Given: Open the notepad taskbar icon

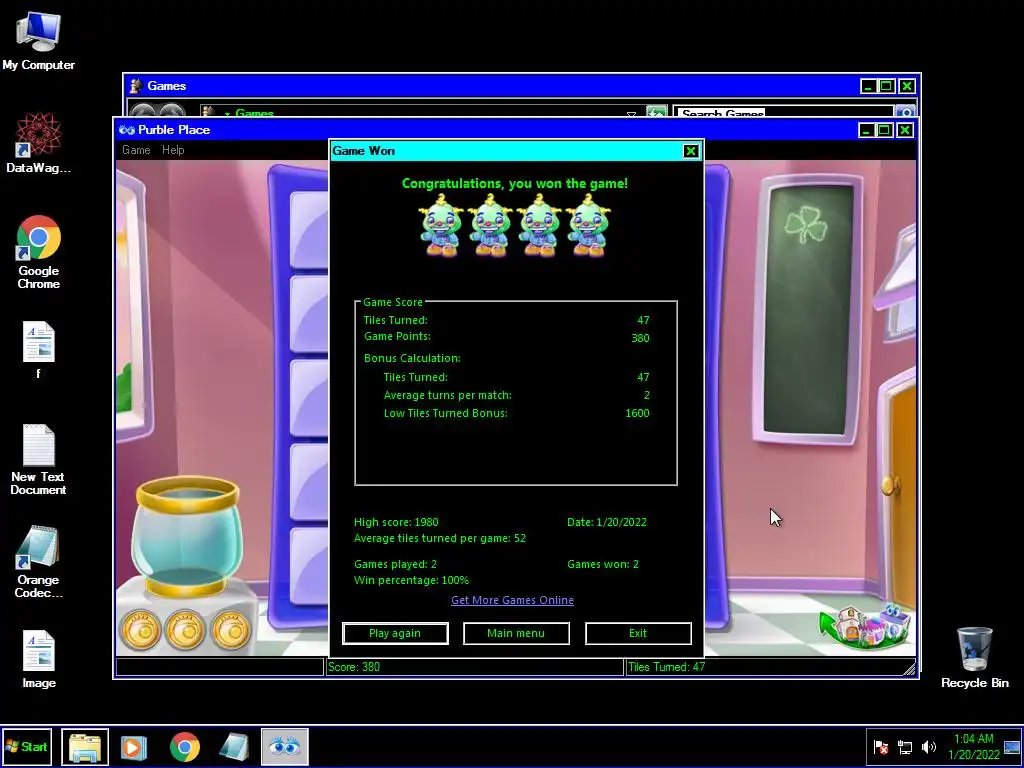Looking at the screenshot, I should tap(234, 747).
